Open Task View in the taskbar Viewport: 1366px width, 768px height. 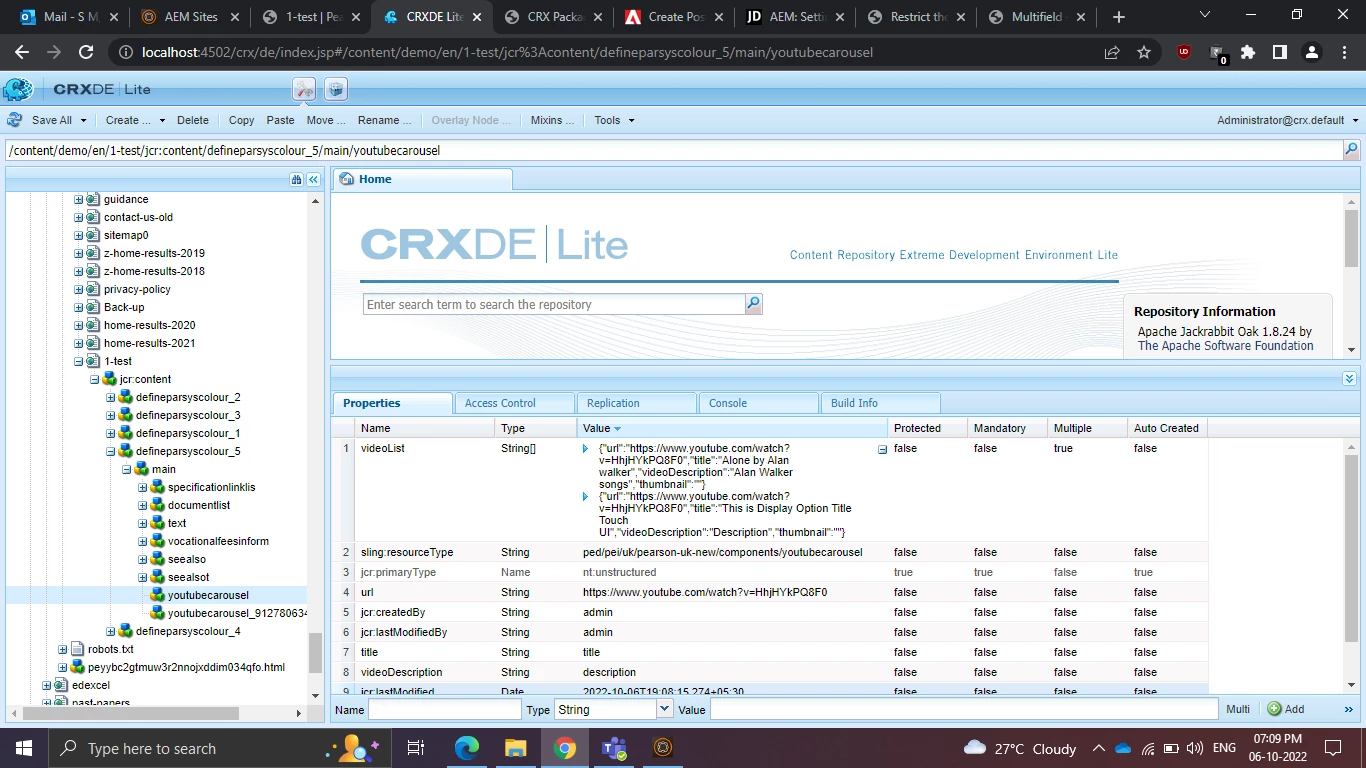(416, 748)
